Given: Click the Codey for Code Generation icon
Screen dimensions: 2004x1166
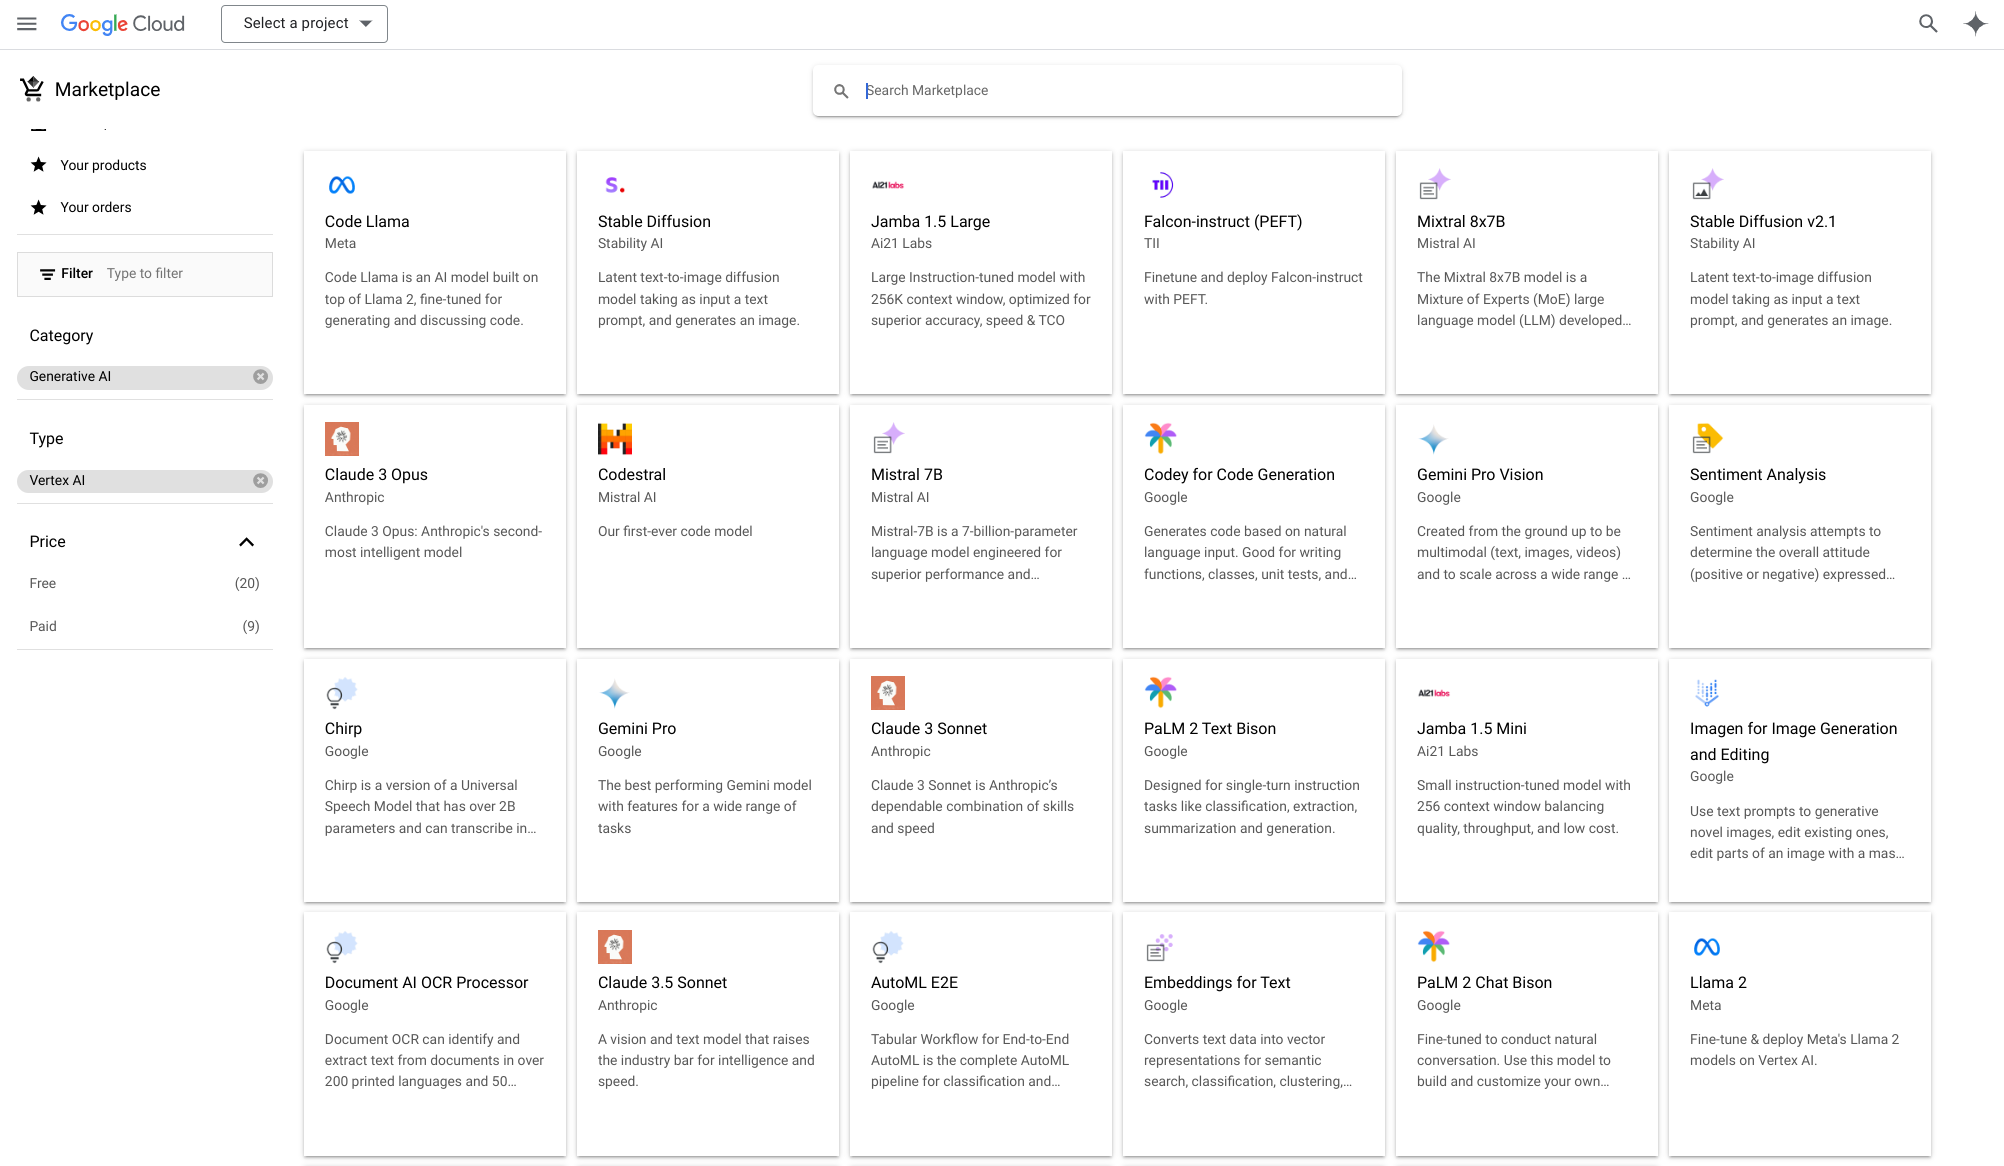Looking at the screenshot, I should 1160,439.
